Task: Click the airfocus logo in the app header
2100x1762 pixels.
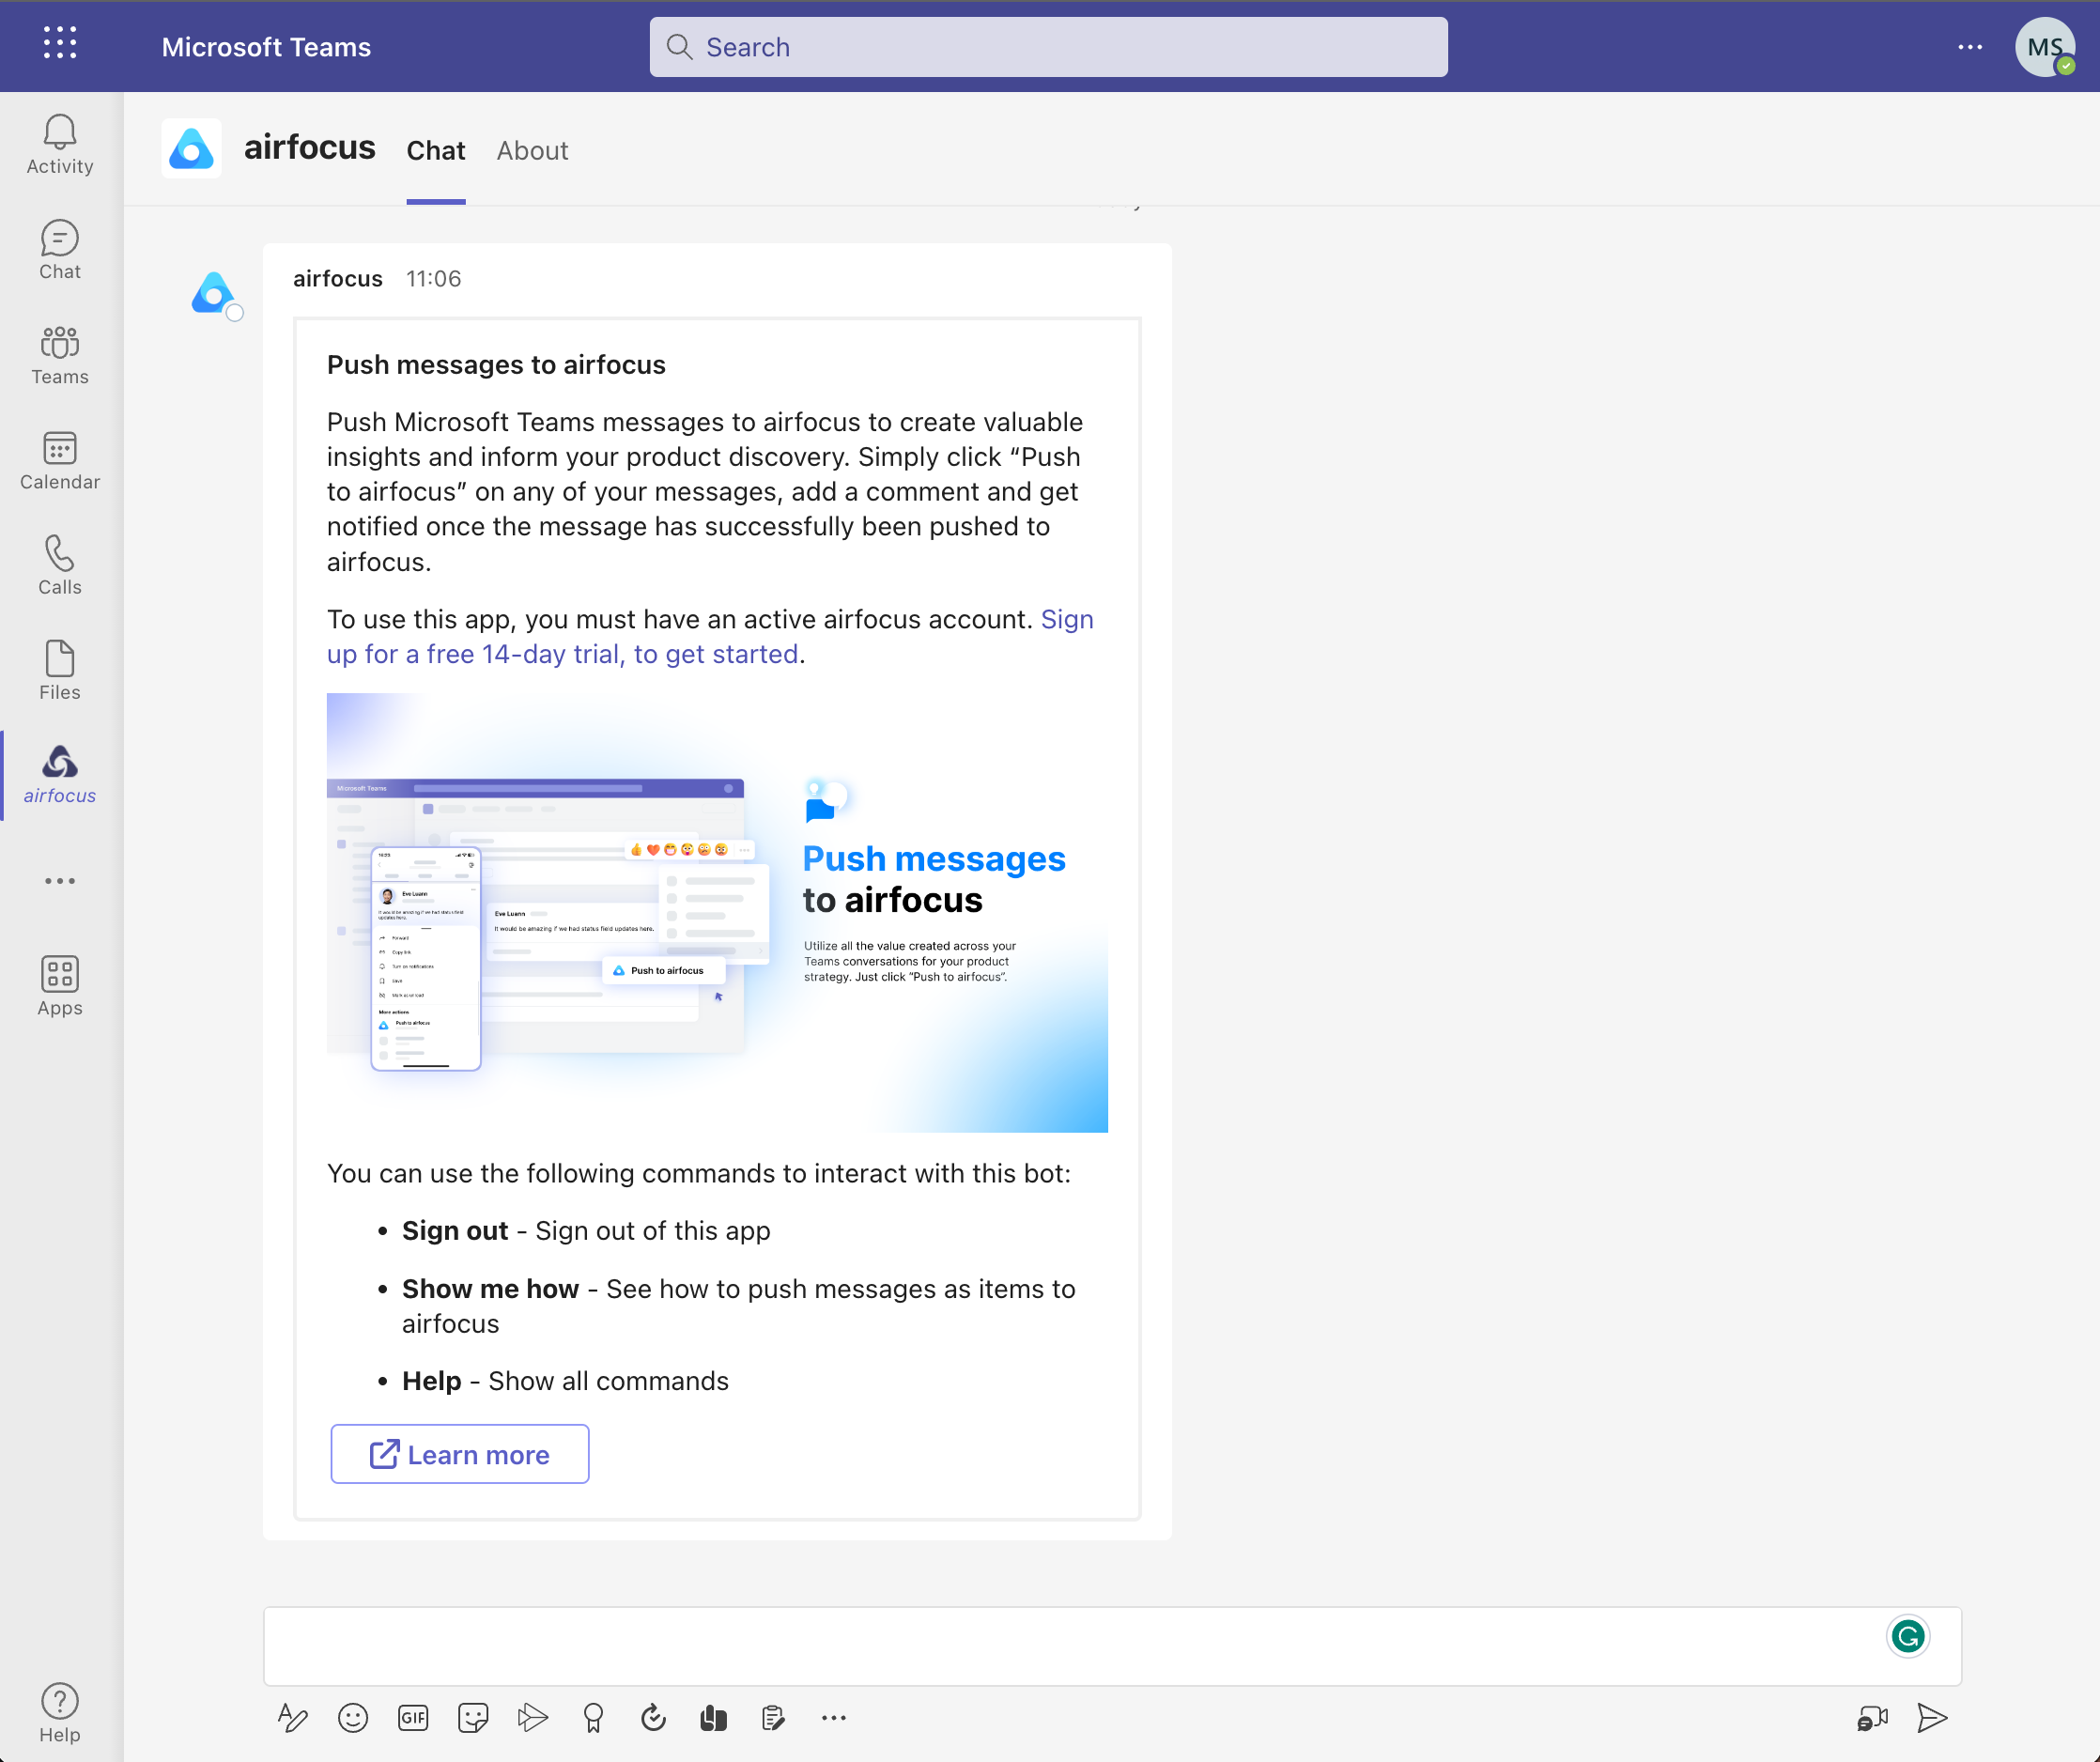Action: (191, 149)
